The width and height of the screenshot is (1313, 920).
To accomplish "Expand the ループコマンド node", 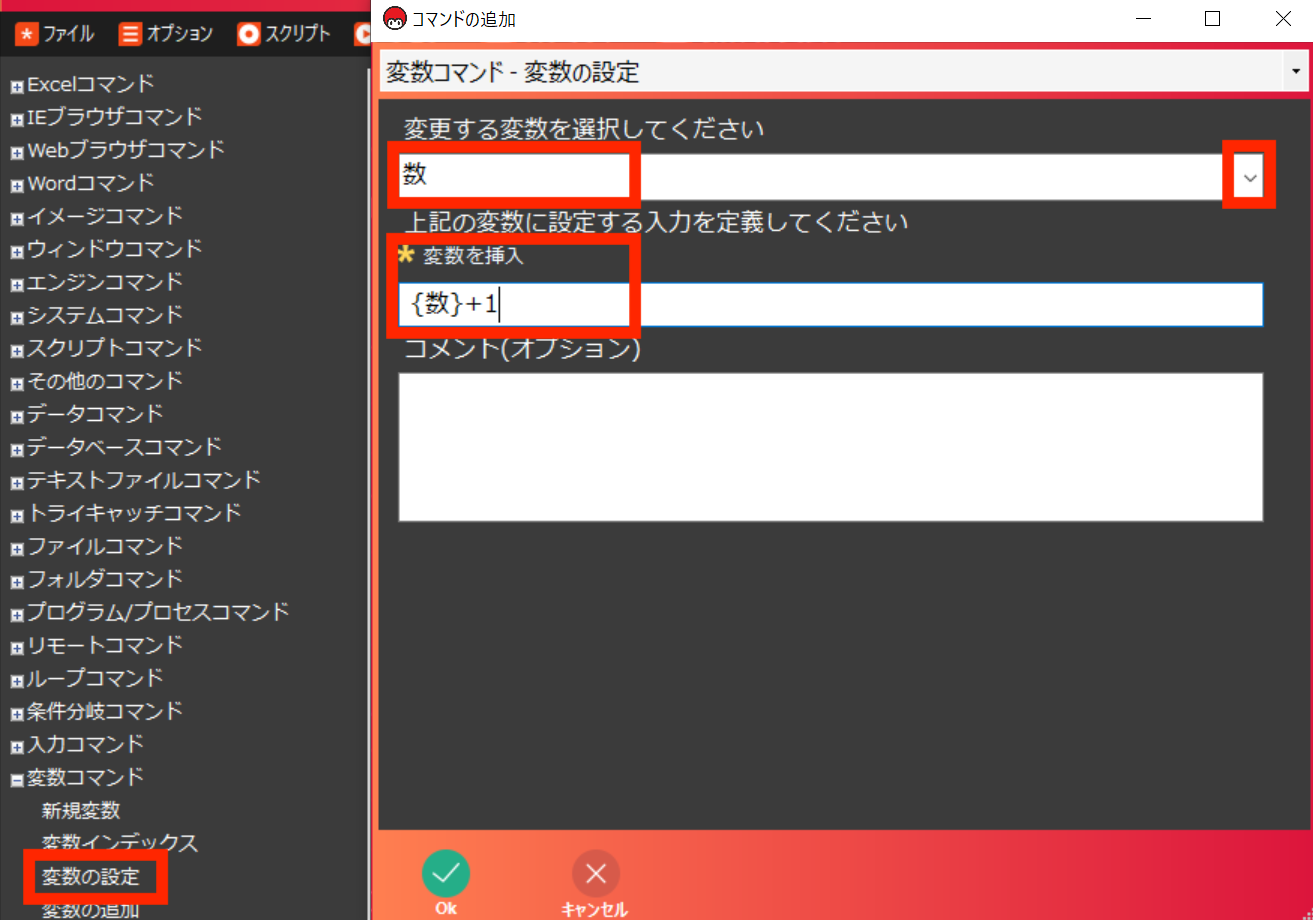I will pos(17,682).
